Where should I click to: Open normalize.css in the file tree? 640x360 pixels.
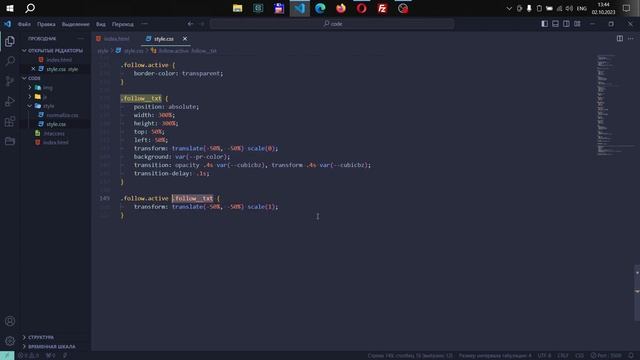[62, 115]
